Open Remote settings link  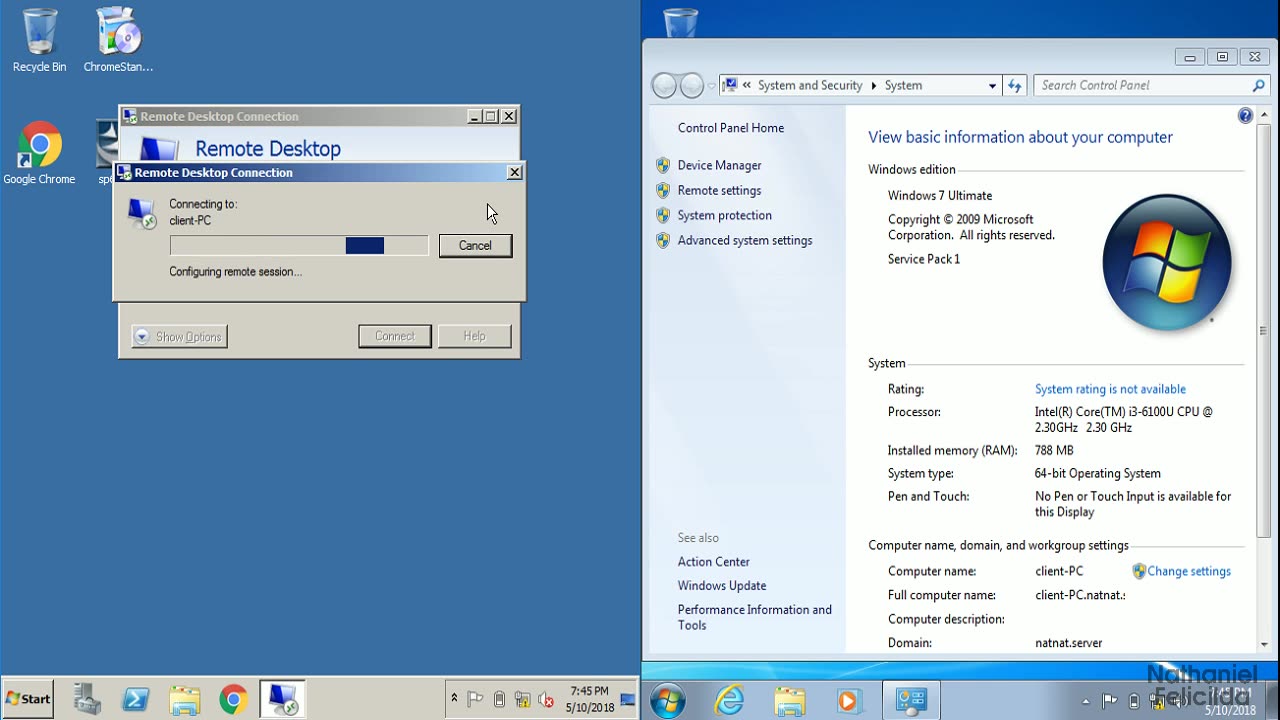coord(719,190)
